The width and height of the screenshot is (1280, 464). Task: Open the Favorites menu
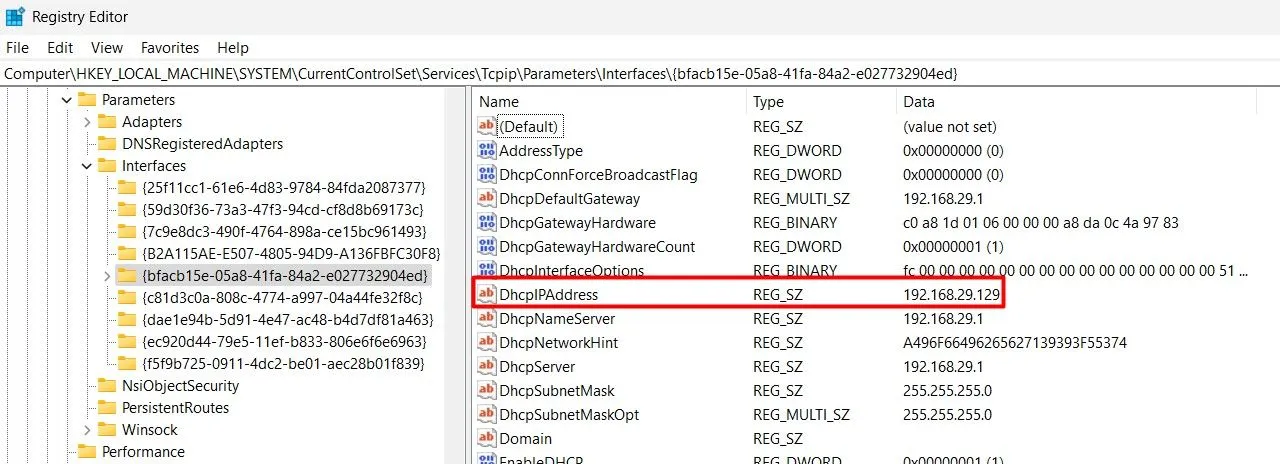point(170,47)
